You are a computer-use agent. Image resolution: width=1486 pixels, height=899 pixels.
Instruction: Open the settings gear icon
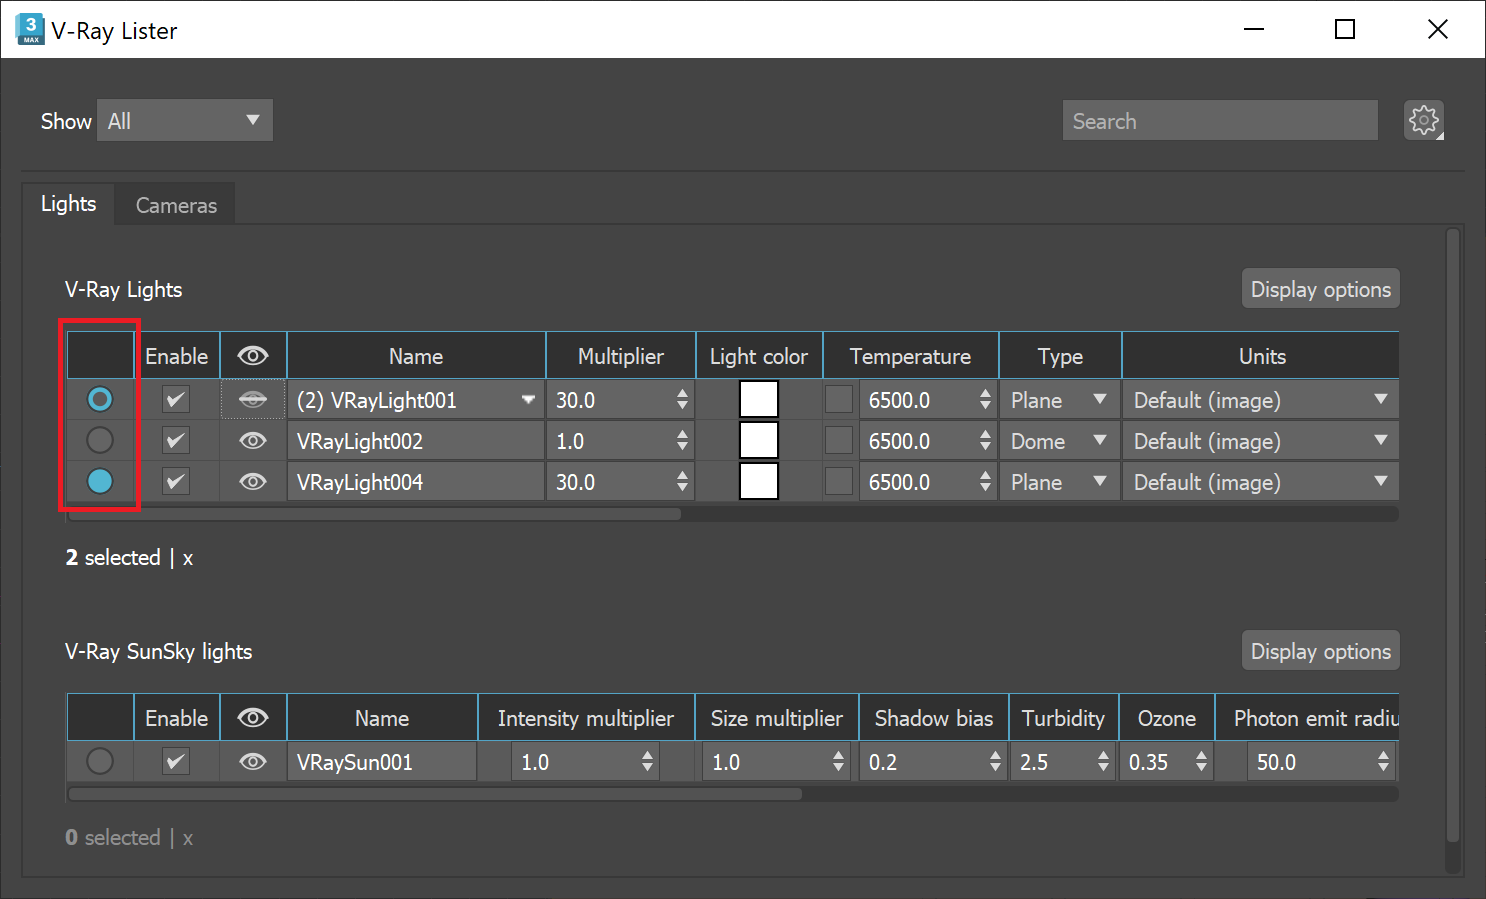click(1423, 120)
